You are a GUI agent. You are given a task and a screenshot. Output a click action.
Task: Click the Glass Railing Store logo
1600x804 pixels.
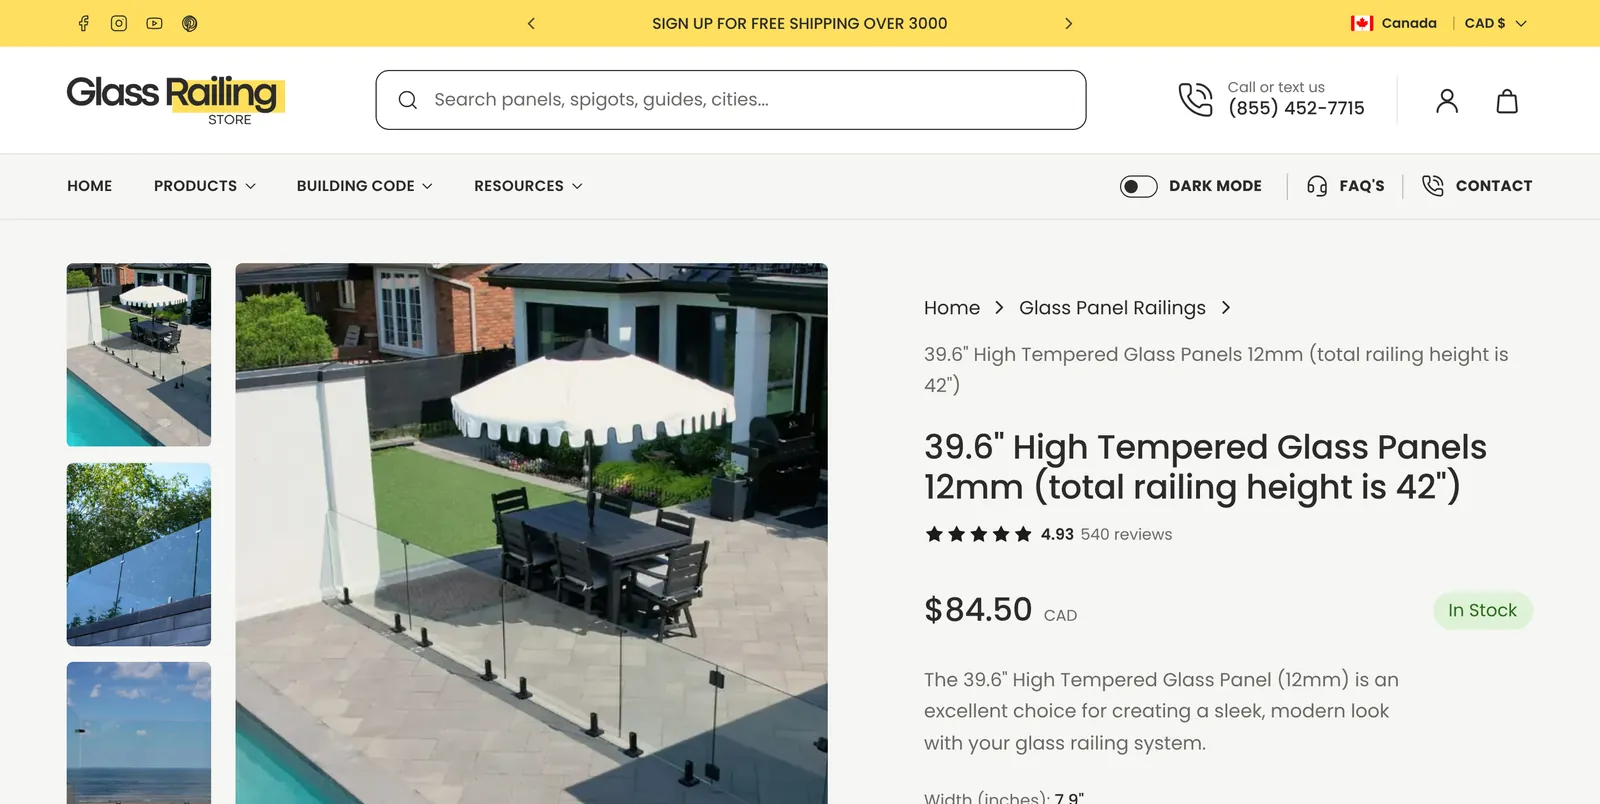[176, 100]
